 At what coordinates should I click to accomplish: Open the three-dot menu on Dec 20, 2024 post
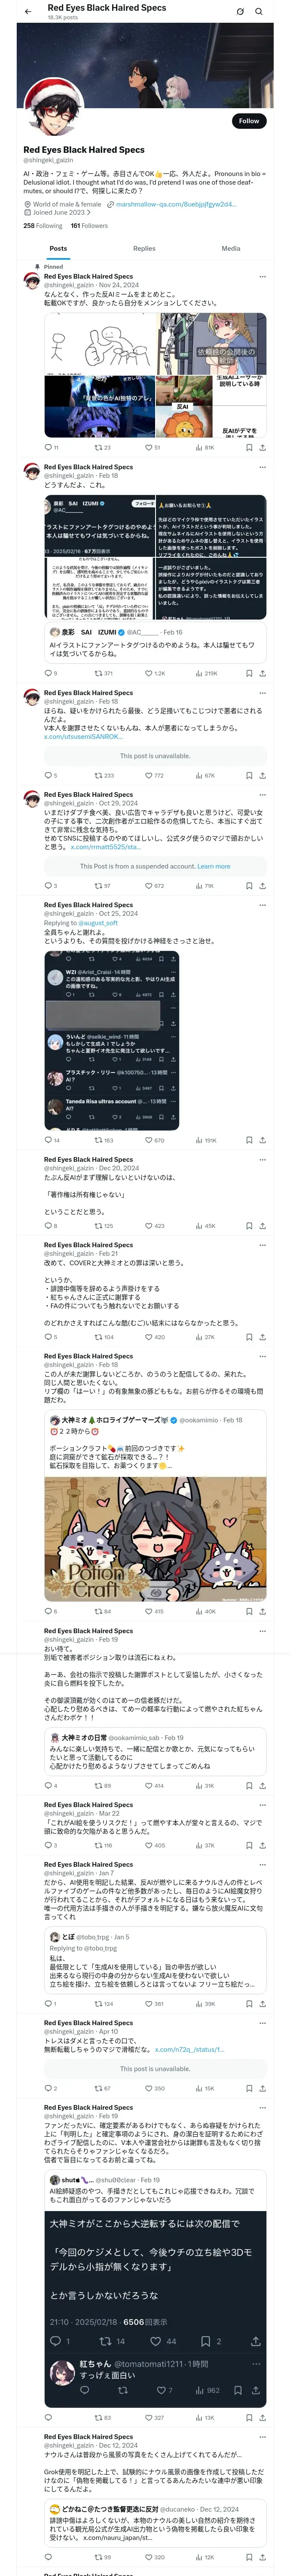click(262, 1160)
